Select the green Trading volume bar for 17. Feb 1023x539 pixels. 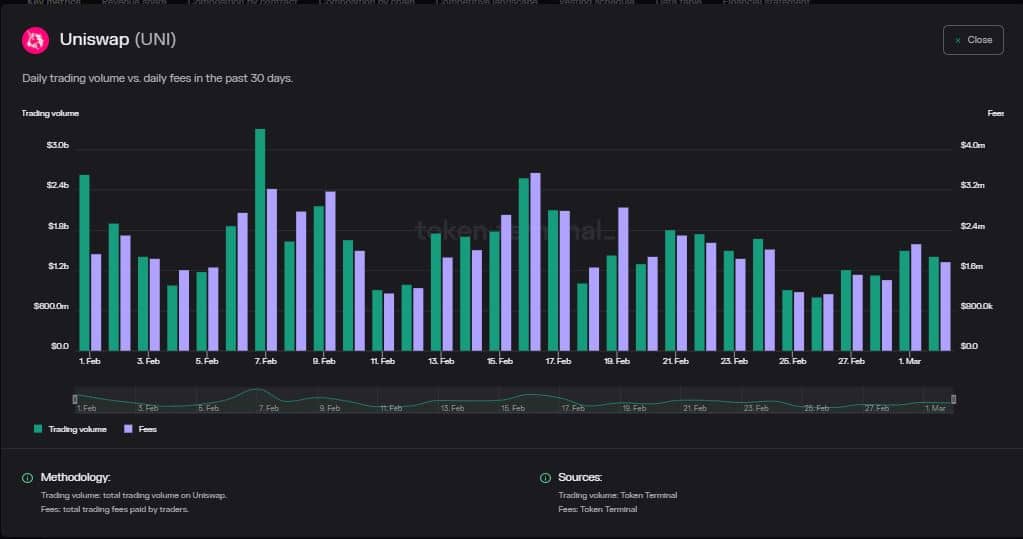coord(553,280)
